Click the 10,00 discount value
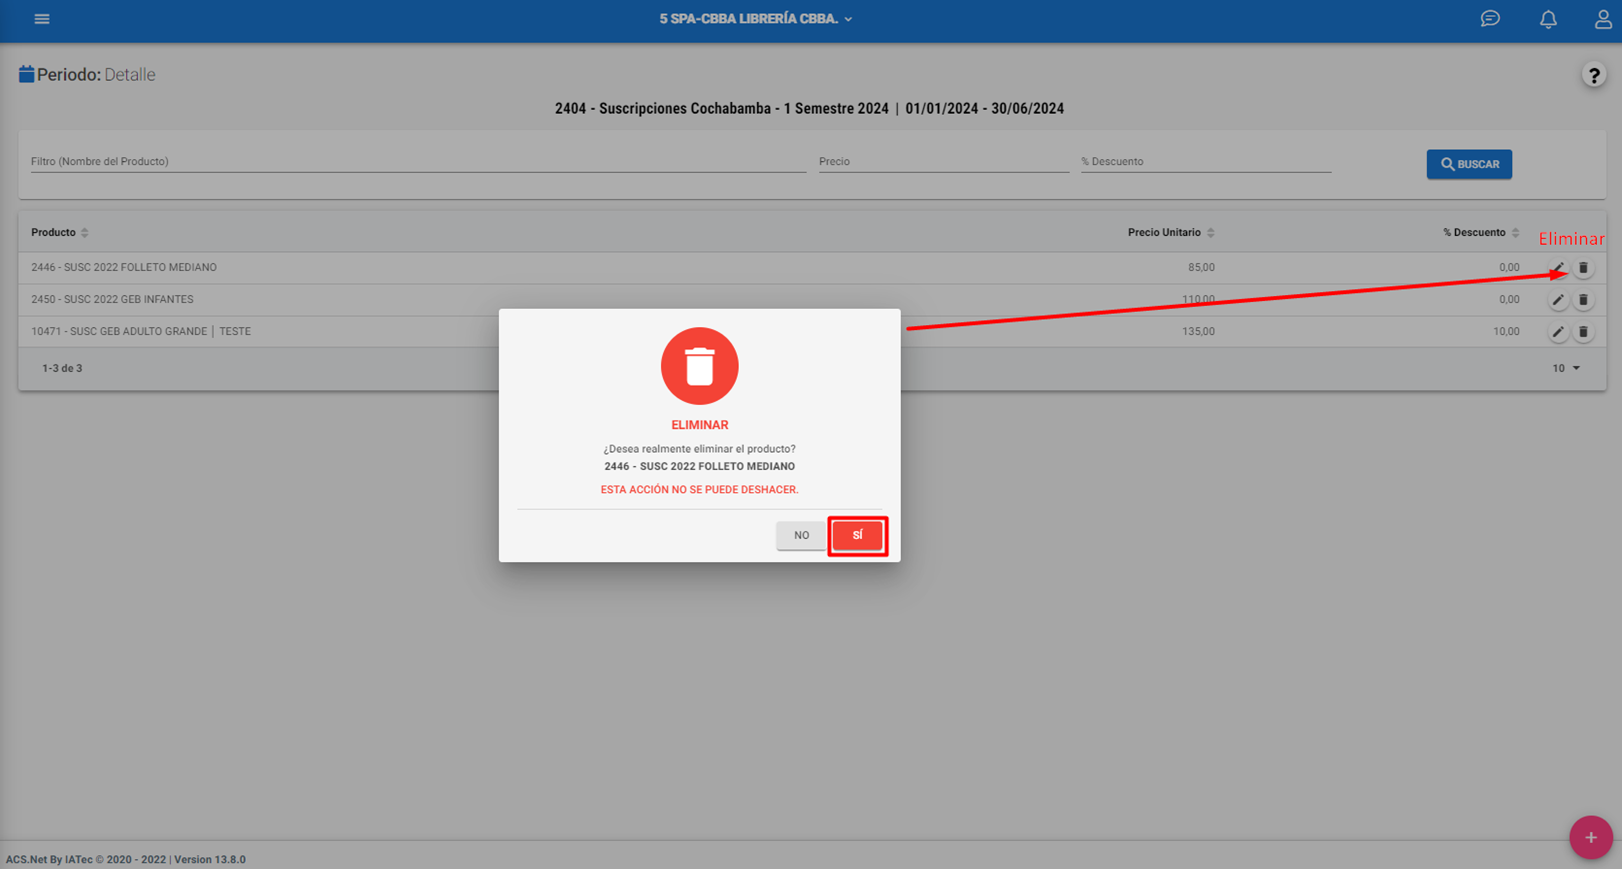1622x869 pixels. click(x=1506, y=332)
